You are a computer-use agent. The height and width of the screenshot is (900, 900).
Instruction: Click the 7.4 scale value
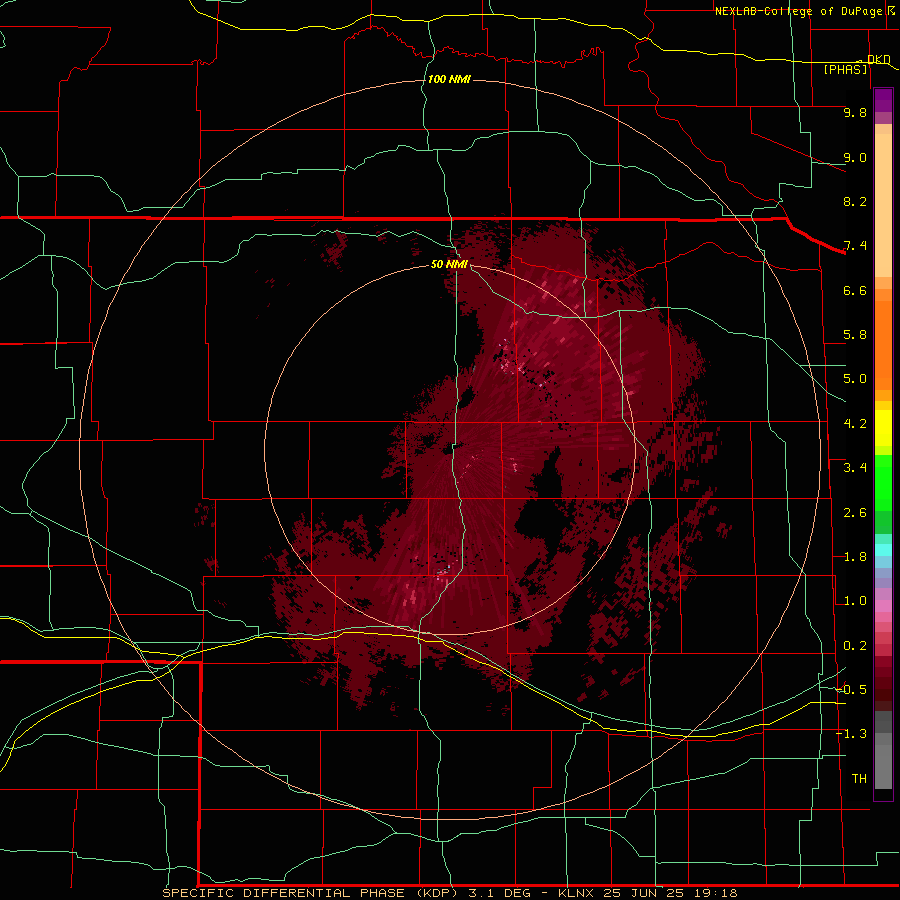click(x=855, y=246)
